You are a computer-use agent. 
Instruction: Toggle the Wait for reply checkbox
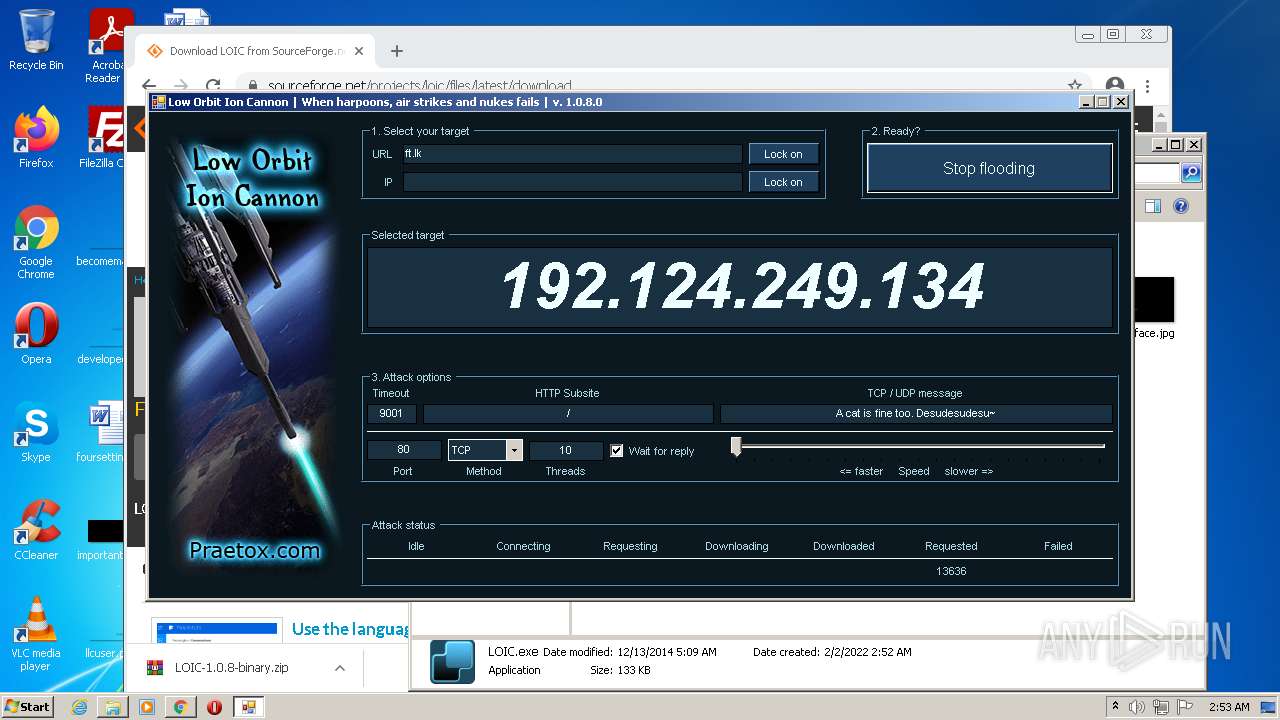617,451
